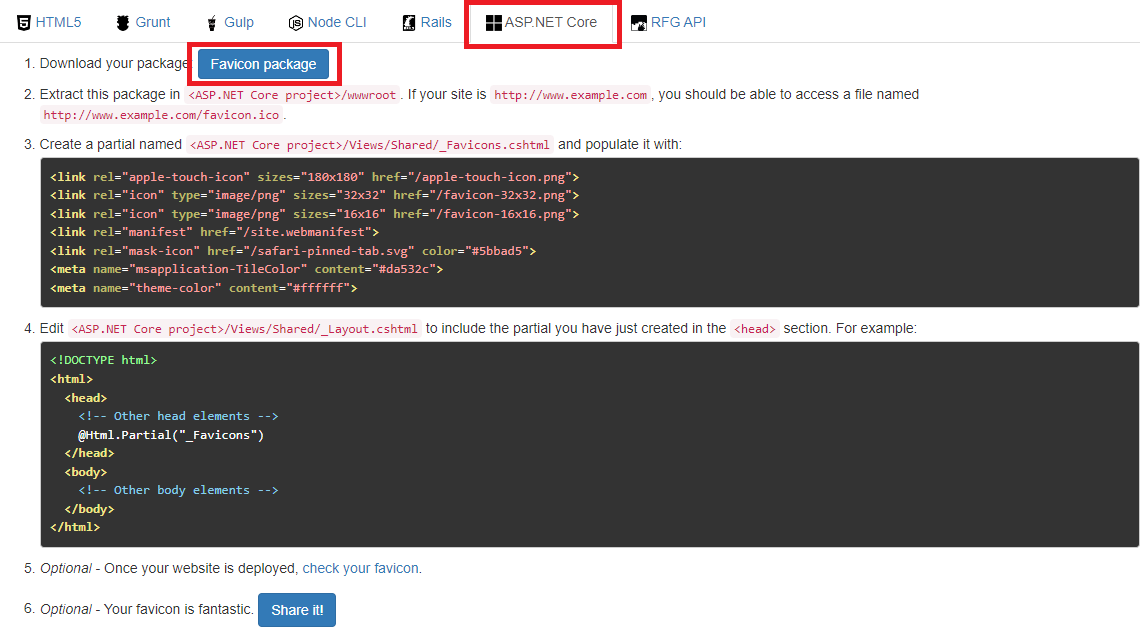Go to the Node CLI tab
The height and width of the screenshot is (629, 1144).
point(328,23)
